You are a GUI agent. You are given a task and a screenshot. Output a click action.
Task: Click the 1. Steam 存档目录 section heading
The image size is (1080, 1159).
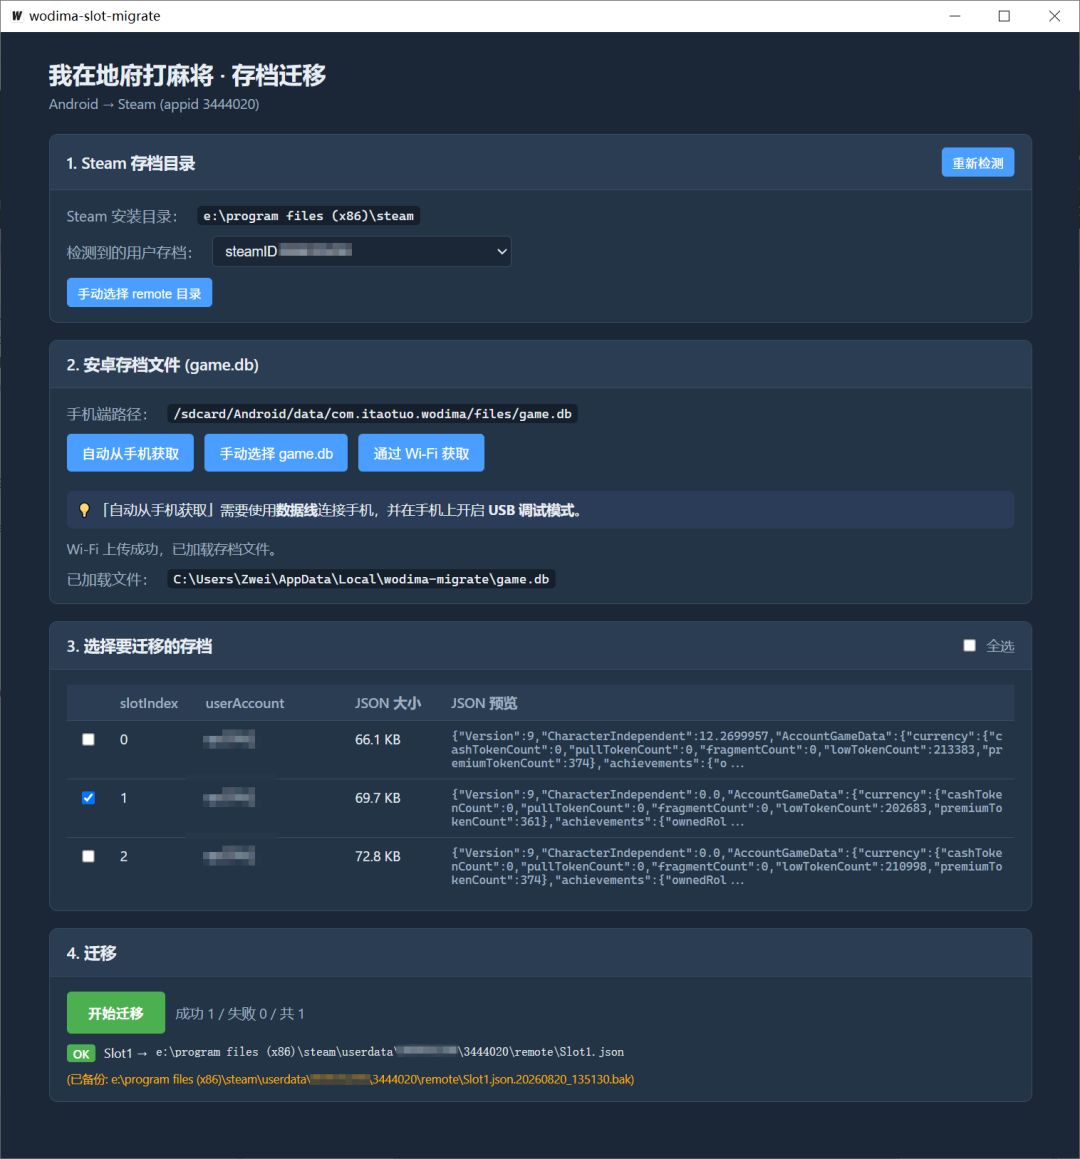(131, 163)
